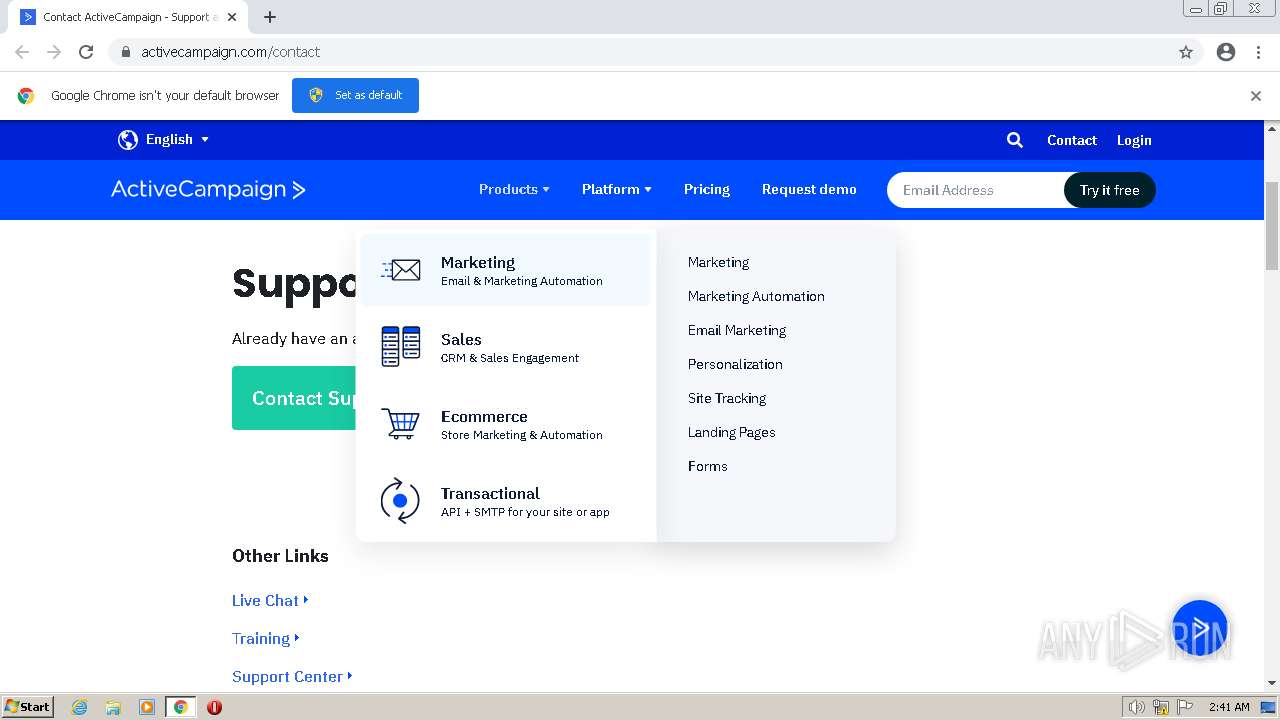Open Email Marketing submenu link
Image resolution: width=1280 pixels, height=720 pixels.
pyautogui.click(x=737, y=330)
